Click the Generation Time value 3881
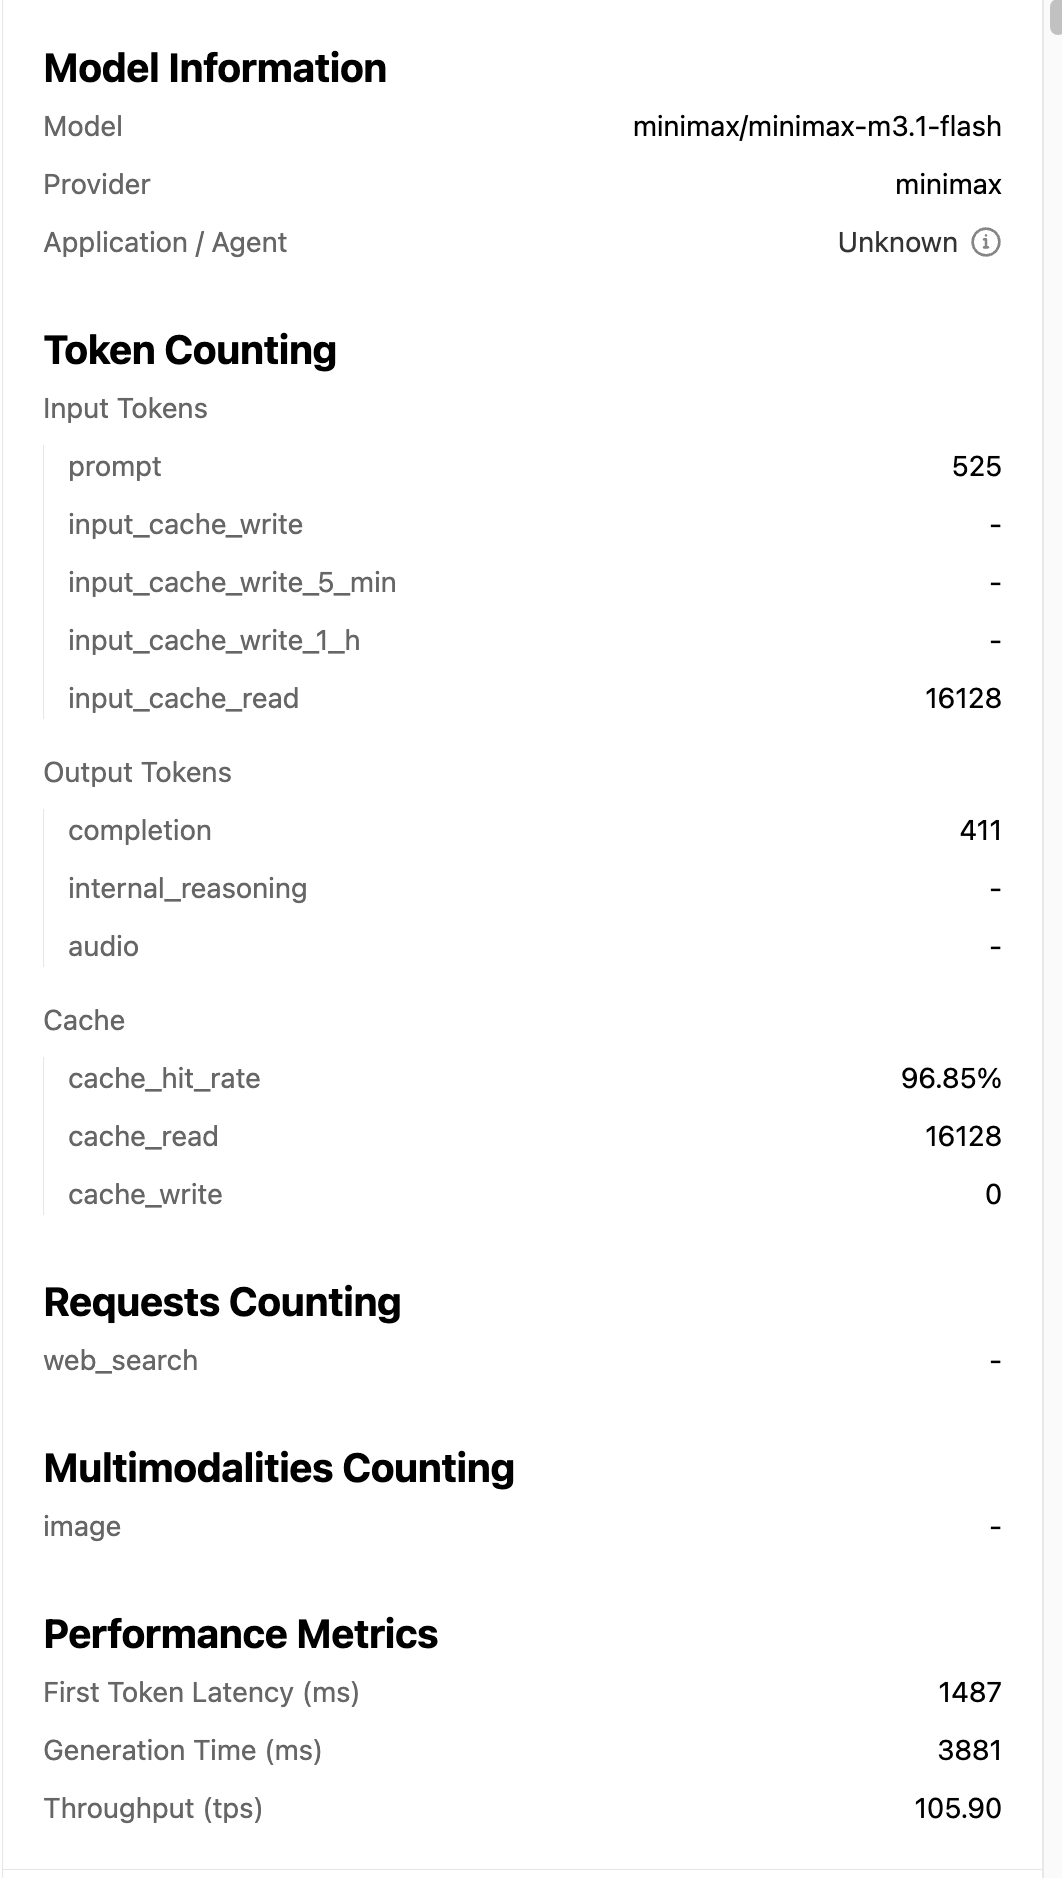Screen dimensions: 1062x1878 tap(970, 1751)
